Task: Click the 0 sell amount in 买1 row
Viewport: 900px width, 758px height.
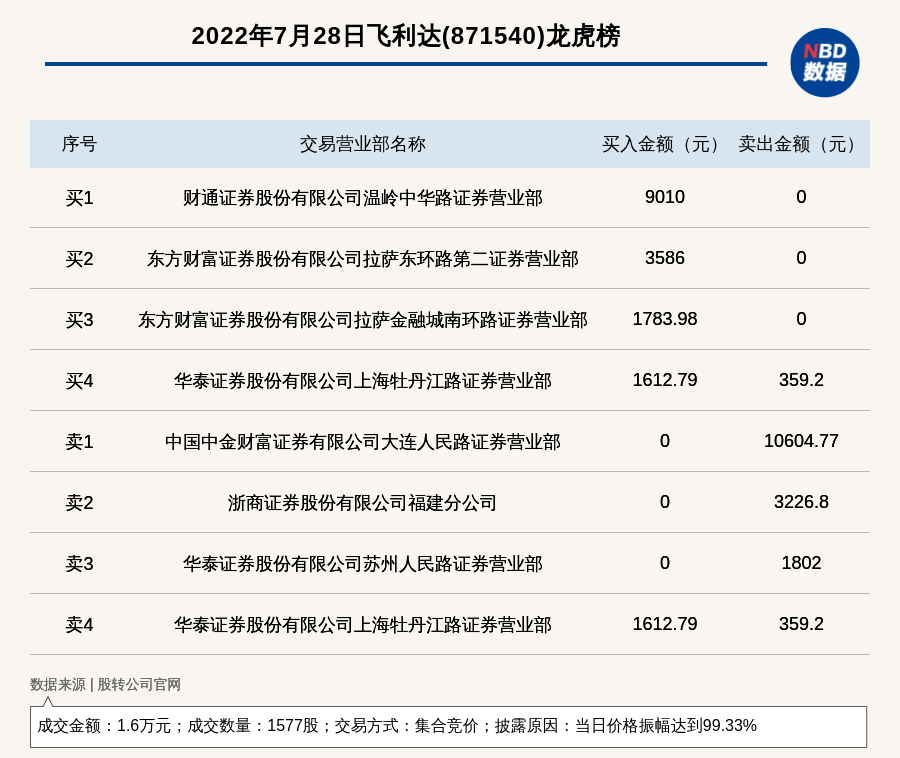Action: (x=801, y=197)
